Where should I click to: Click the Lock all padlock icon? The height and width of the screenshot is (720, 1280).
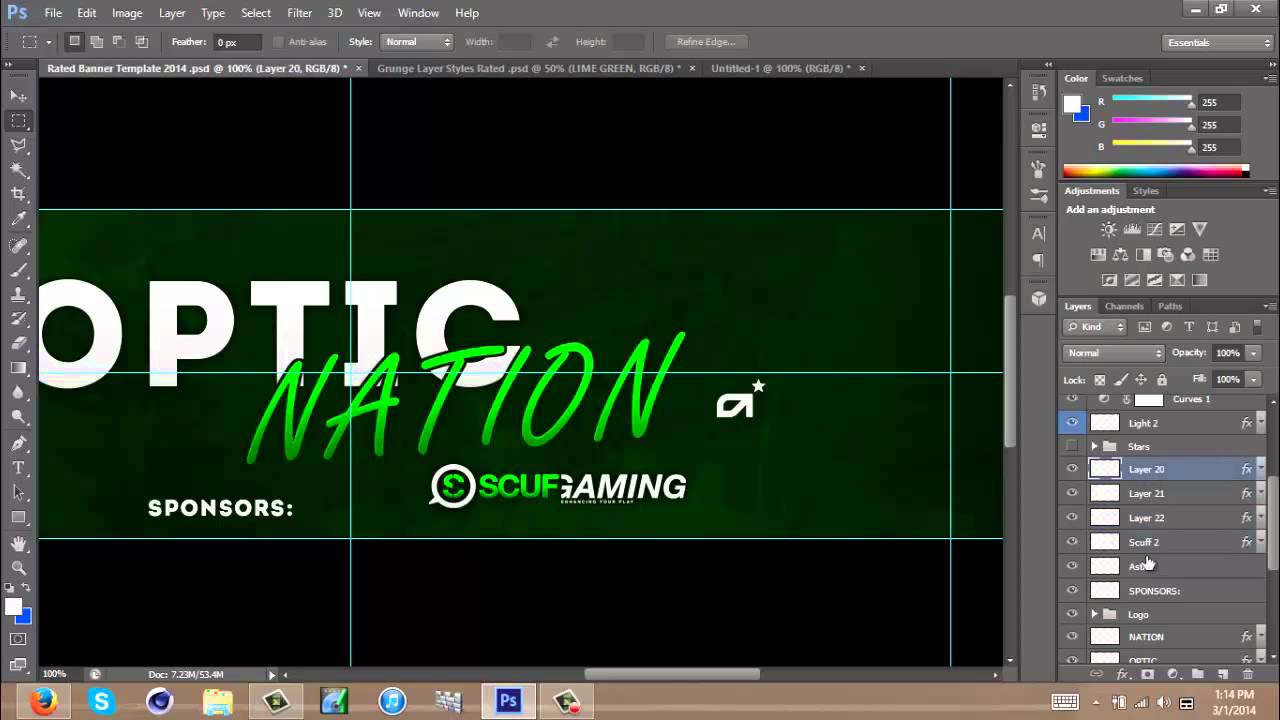1161,380
